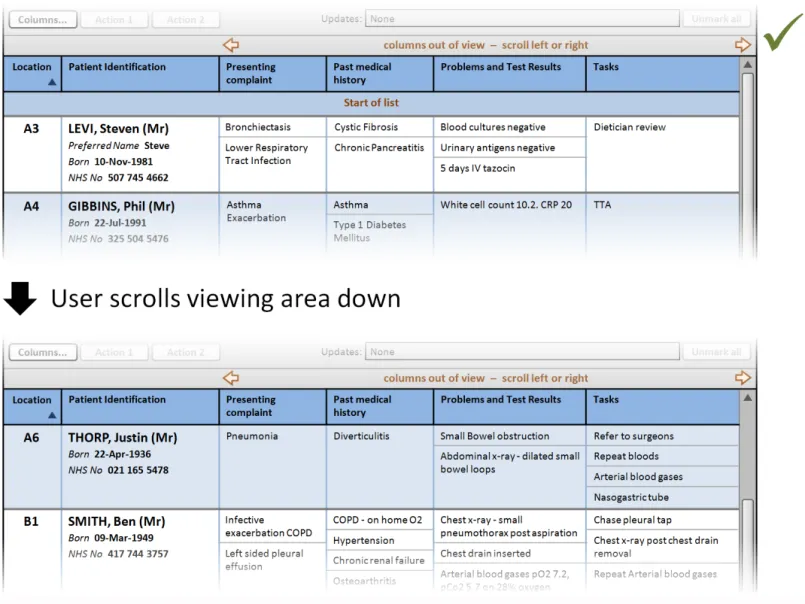Screen dimensions: 805x604
Task: Click left scroll arrow in lower patient list
Action: click(231, 378)
